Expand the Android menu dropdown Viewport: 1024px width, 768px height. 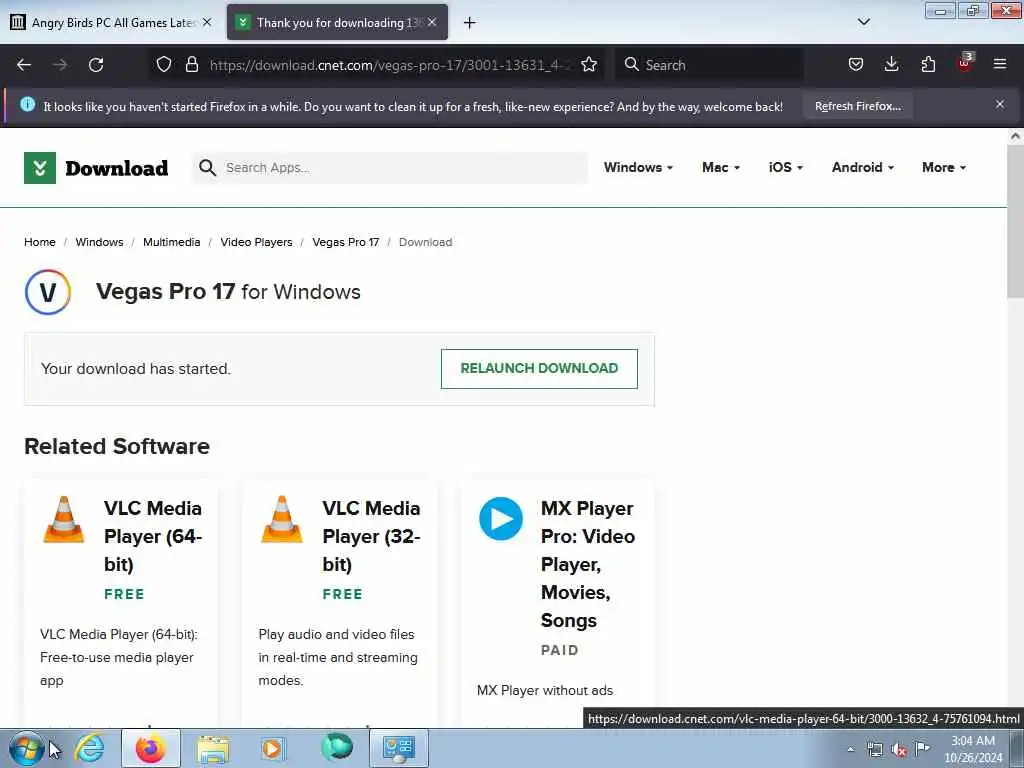click(863, 167)
